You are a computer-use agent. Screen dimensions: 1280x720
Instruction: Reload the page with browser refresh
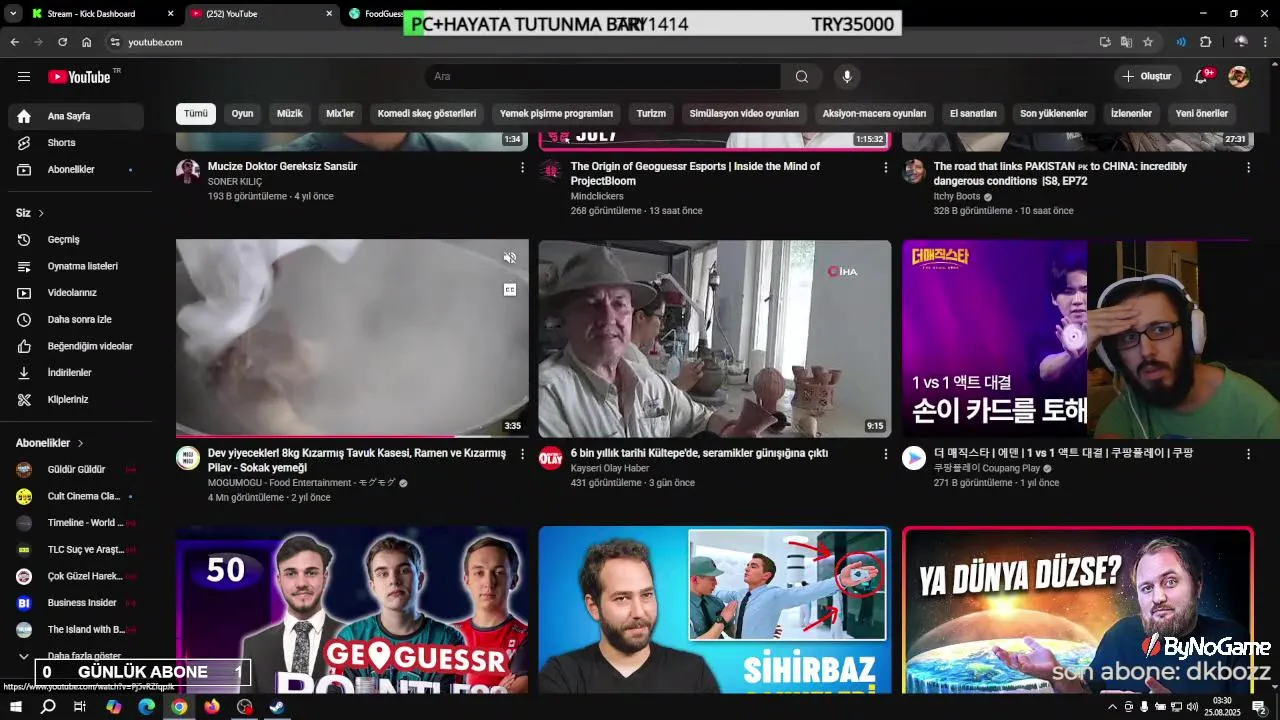[x=62, y=42]
